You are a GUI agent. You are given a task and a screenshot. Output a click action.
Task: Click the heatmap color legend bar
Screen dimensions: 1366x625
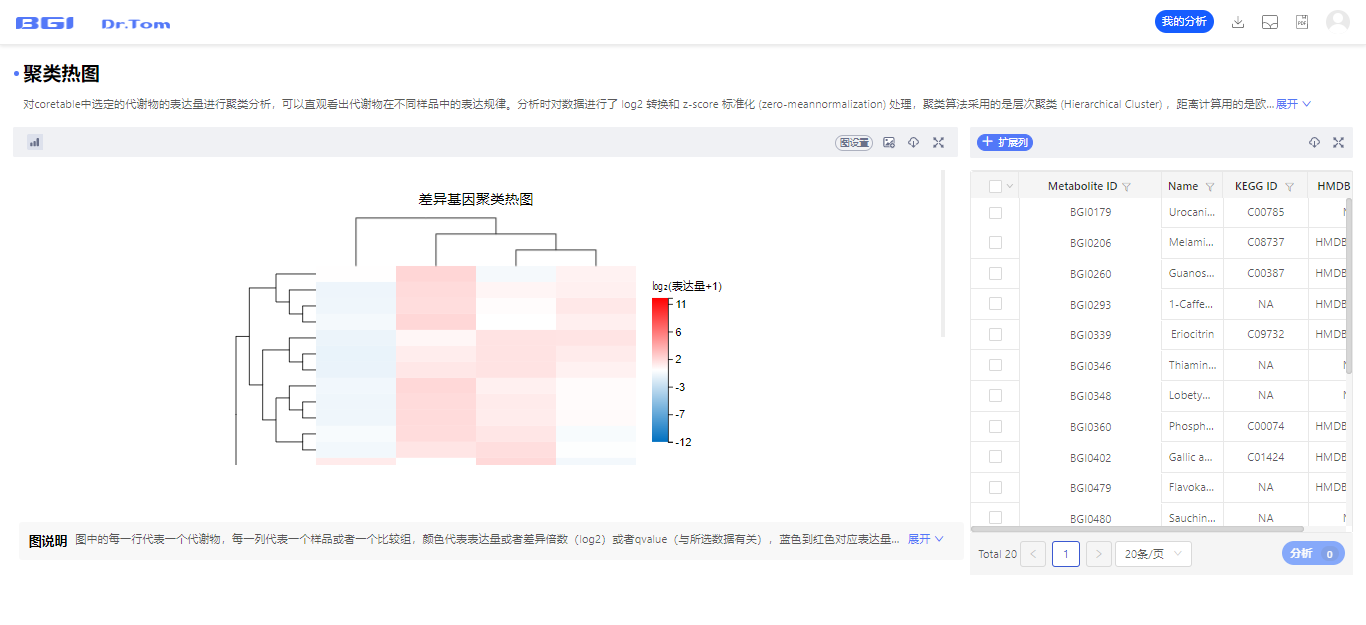click(x=660, y=370)
